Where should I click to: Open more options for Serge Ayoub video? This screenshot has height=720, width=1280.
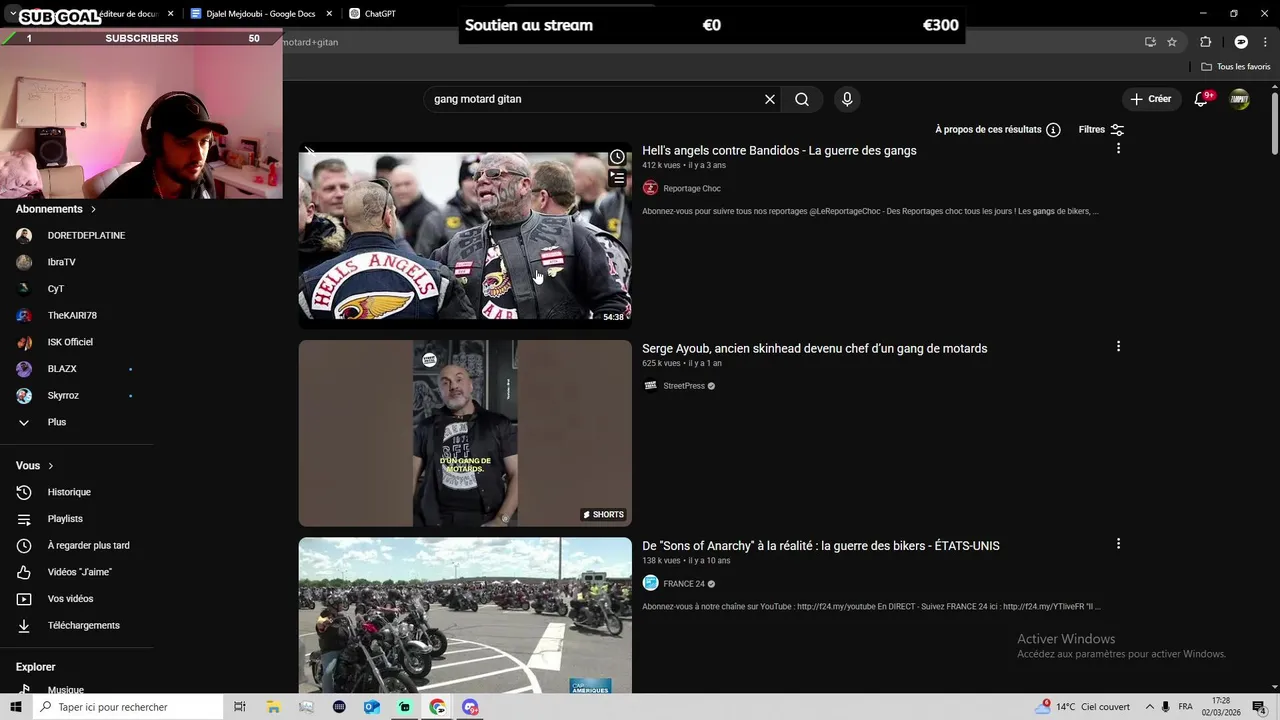pos(1118,346)
